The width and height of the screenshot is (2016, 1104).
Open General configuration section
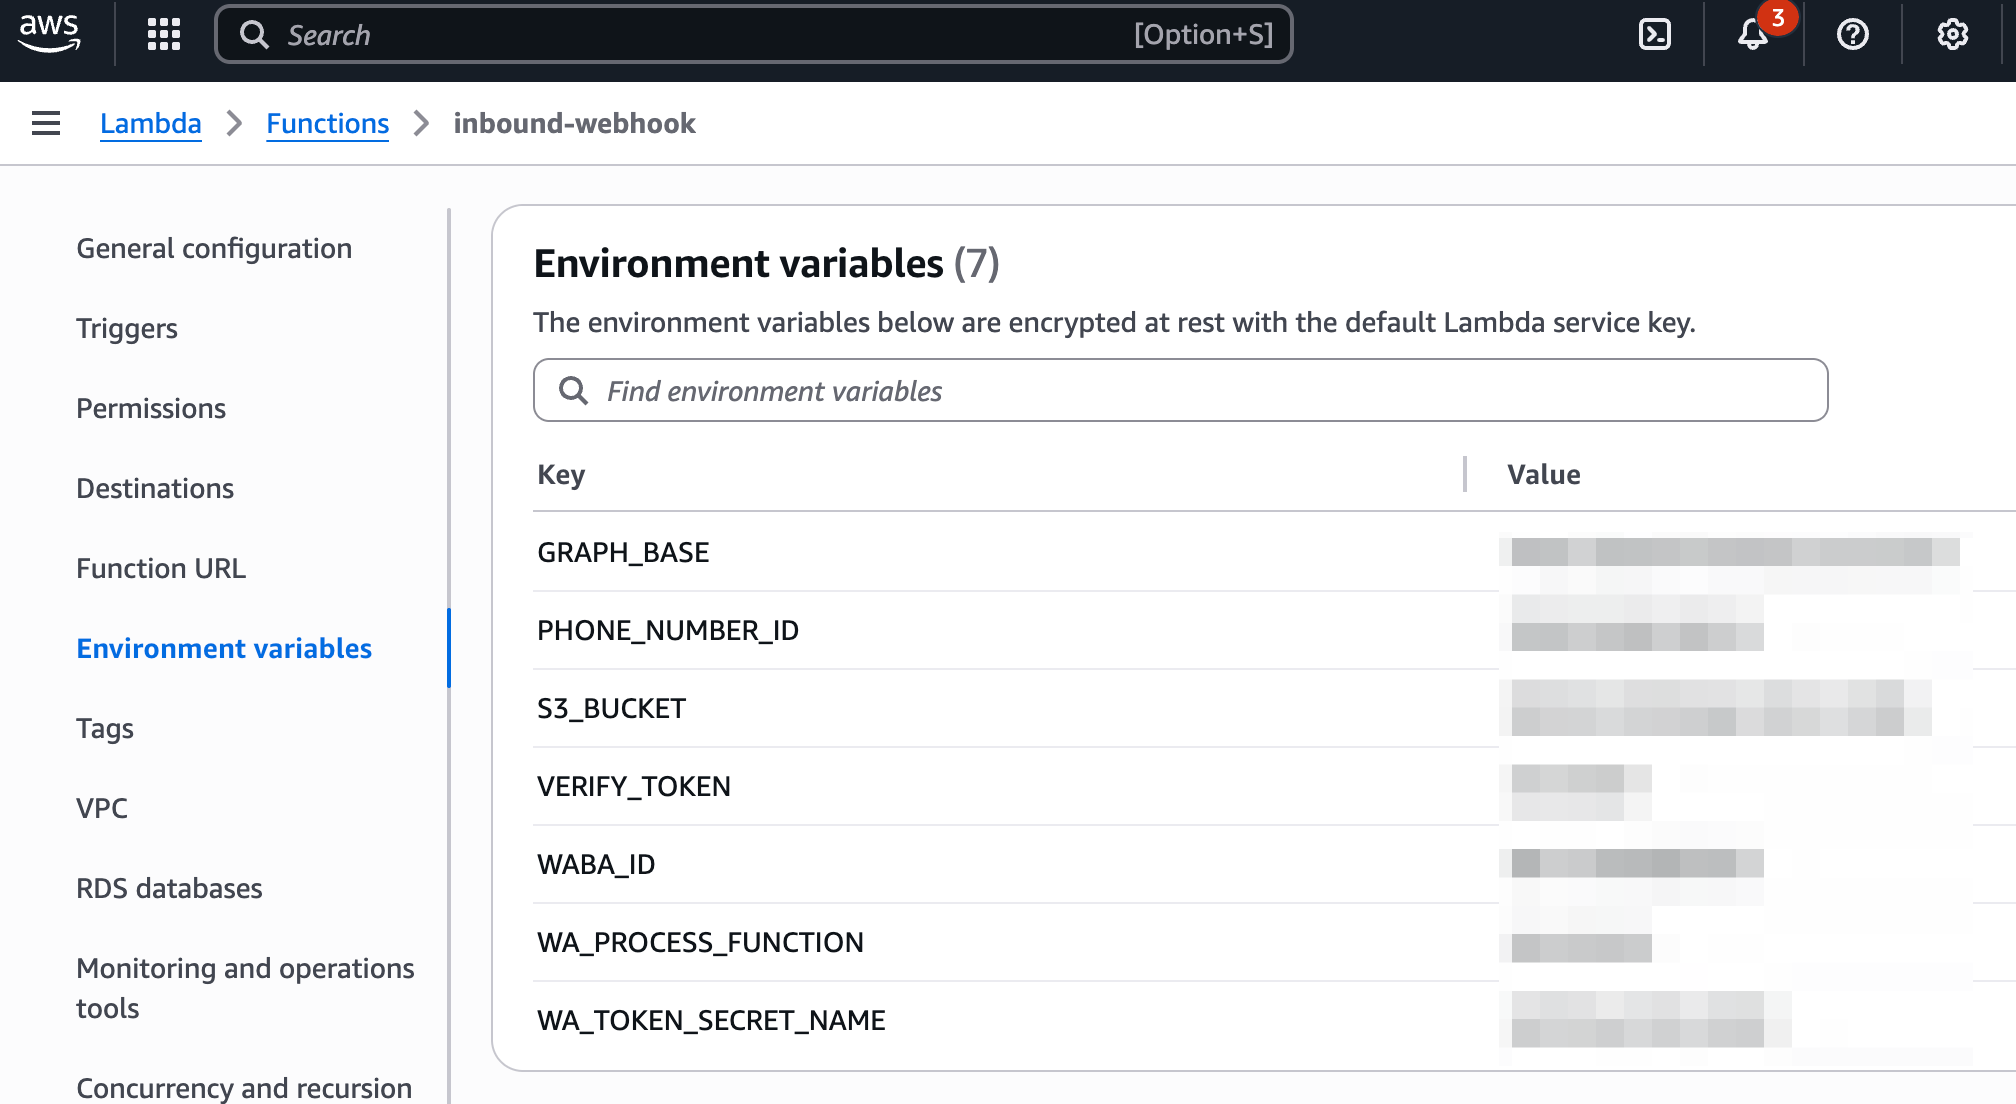click(214, 248)
